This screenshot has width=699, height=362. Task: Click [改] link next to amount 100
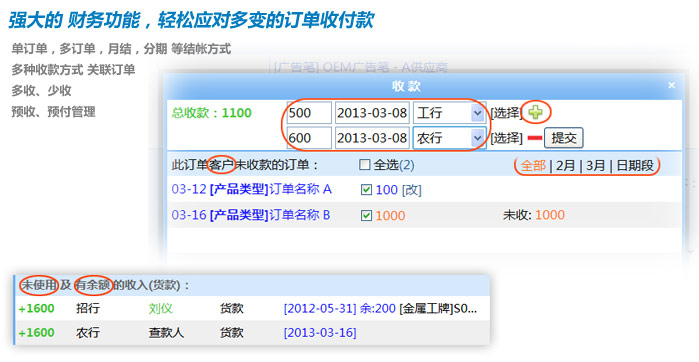(x=411, y=190)
